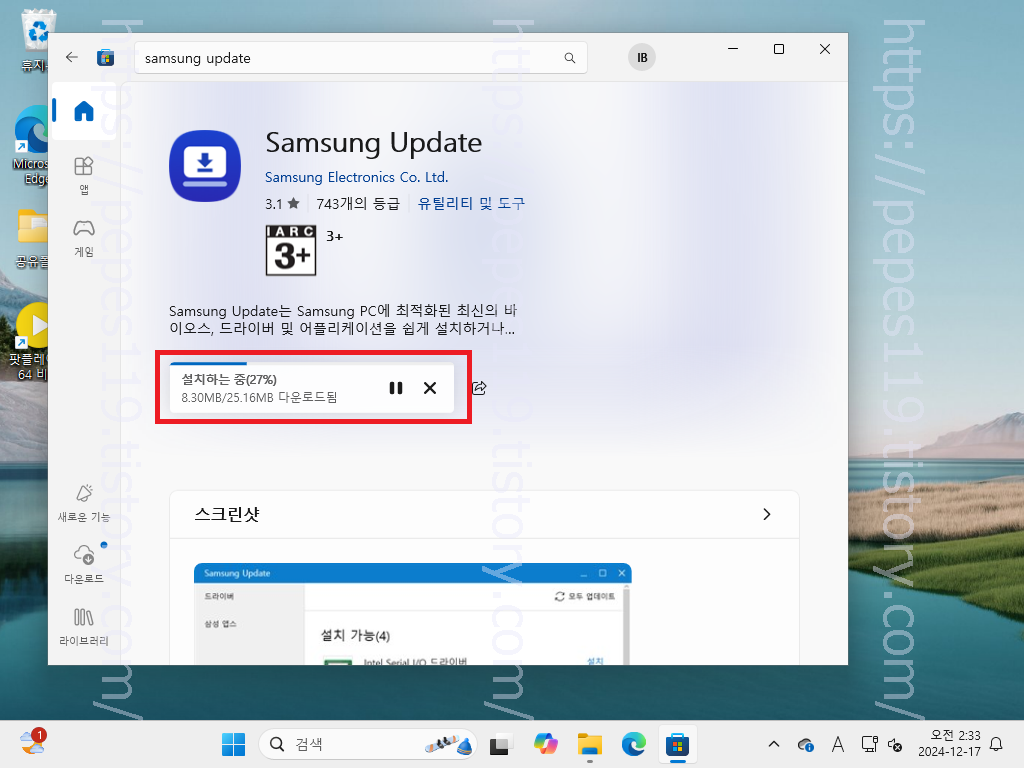Image resolution: width=1024 pixels, height=768 pixels.
Task: Click the app description text
Action: [342, 319]
